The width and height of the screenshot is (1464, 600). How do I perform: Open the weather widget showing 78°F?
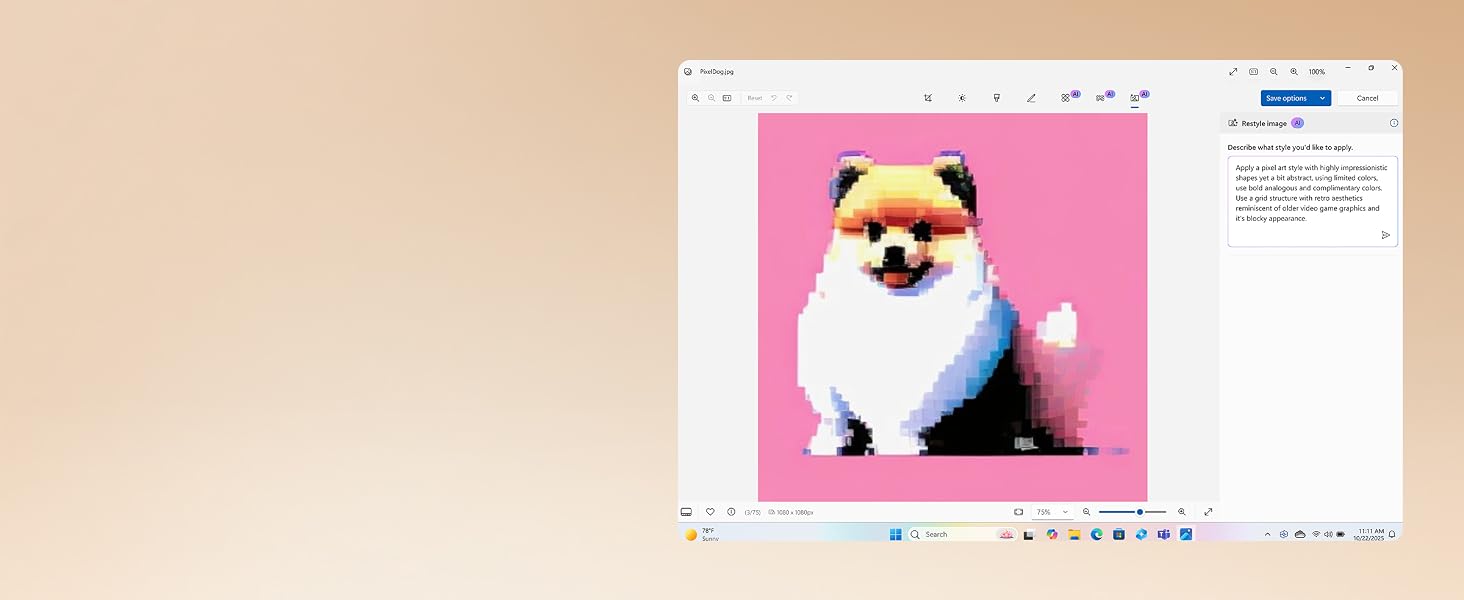click(702, 534)
